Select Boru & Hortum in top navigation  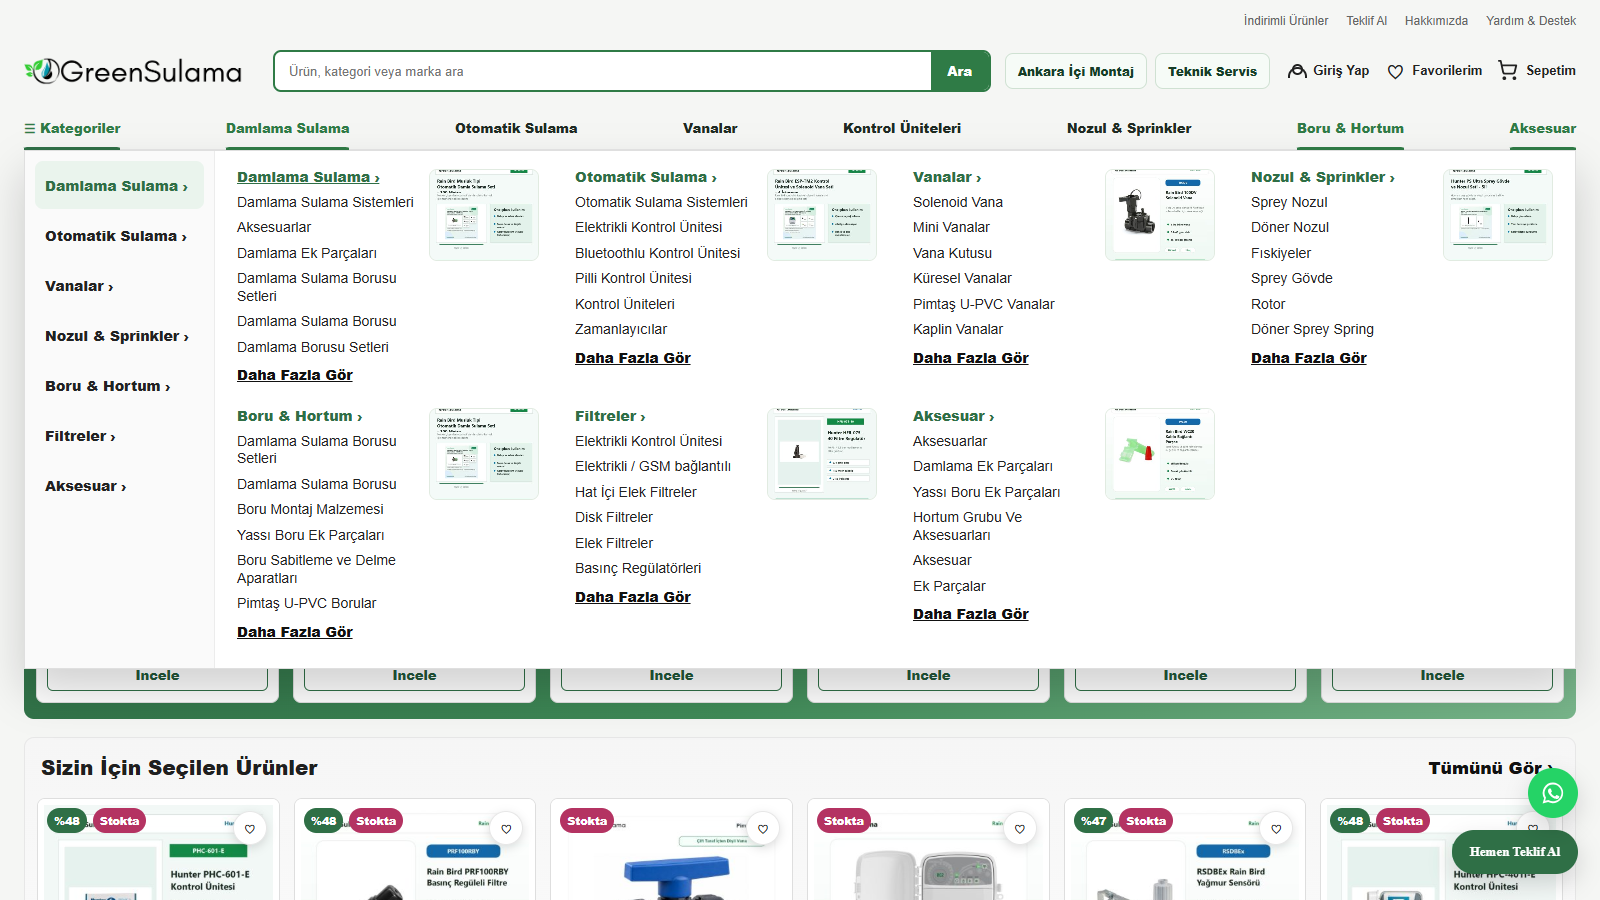[1350, 129]
